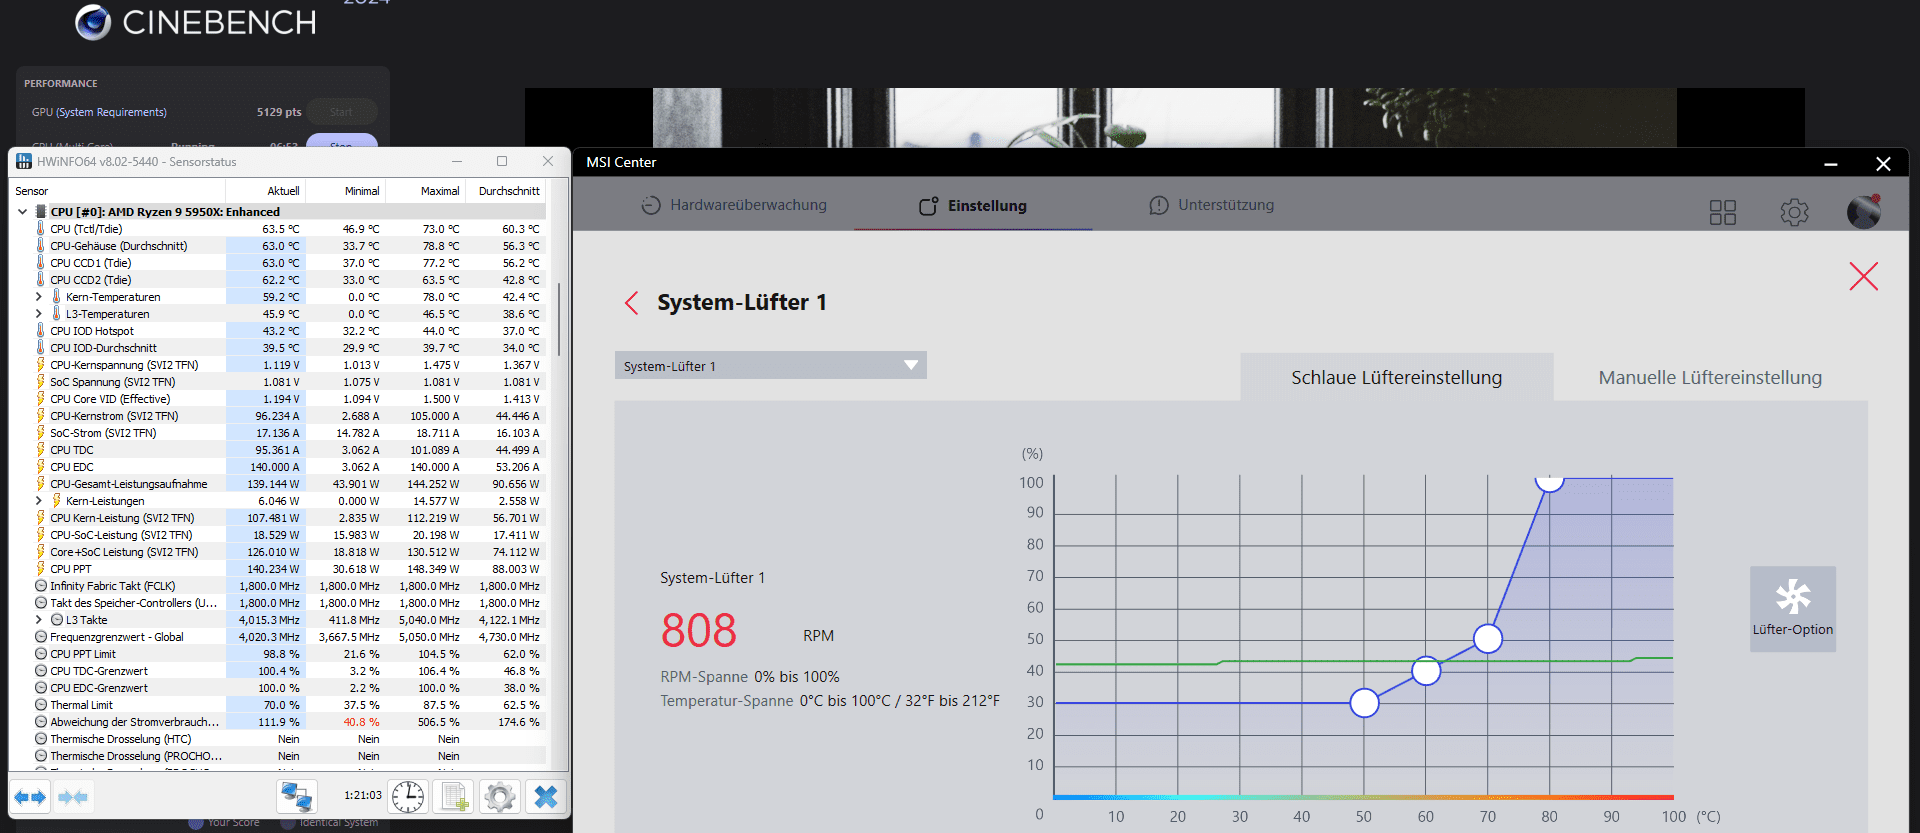Click the Cinebench render preview image
The width and height of the screenshot is (1920, 833).
pyautogui.click(x=1164, y=117)
